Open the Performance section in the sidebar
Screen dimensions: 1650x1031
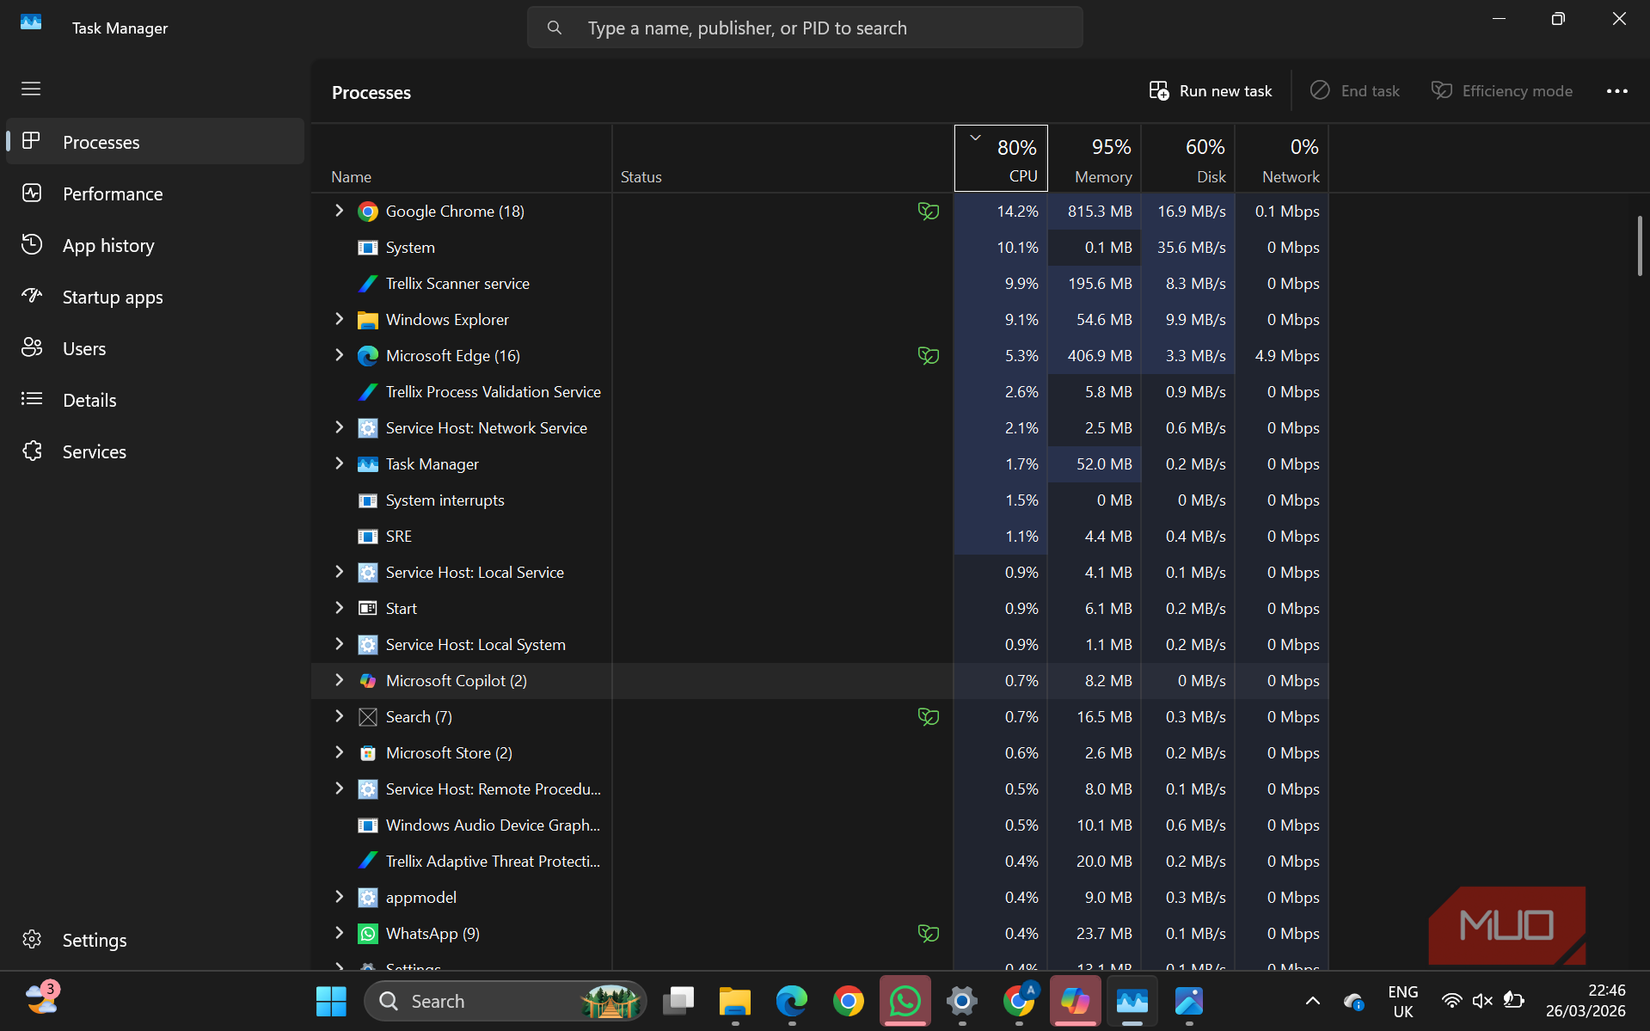112,193
